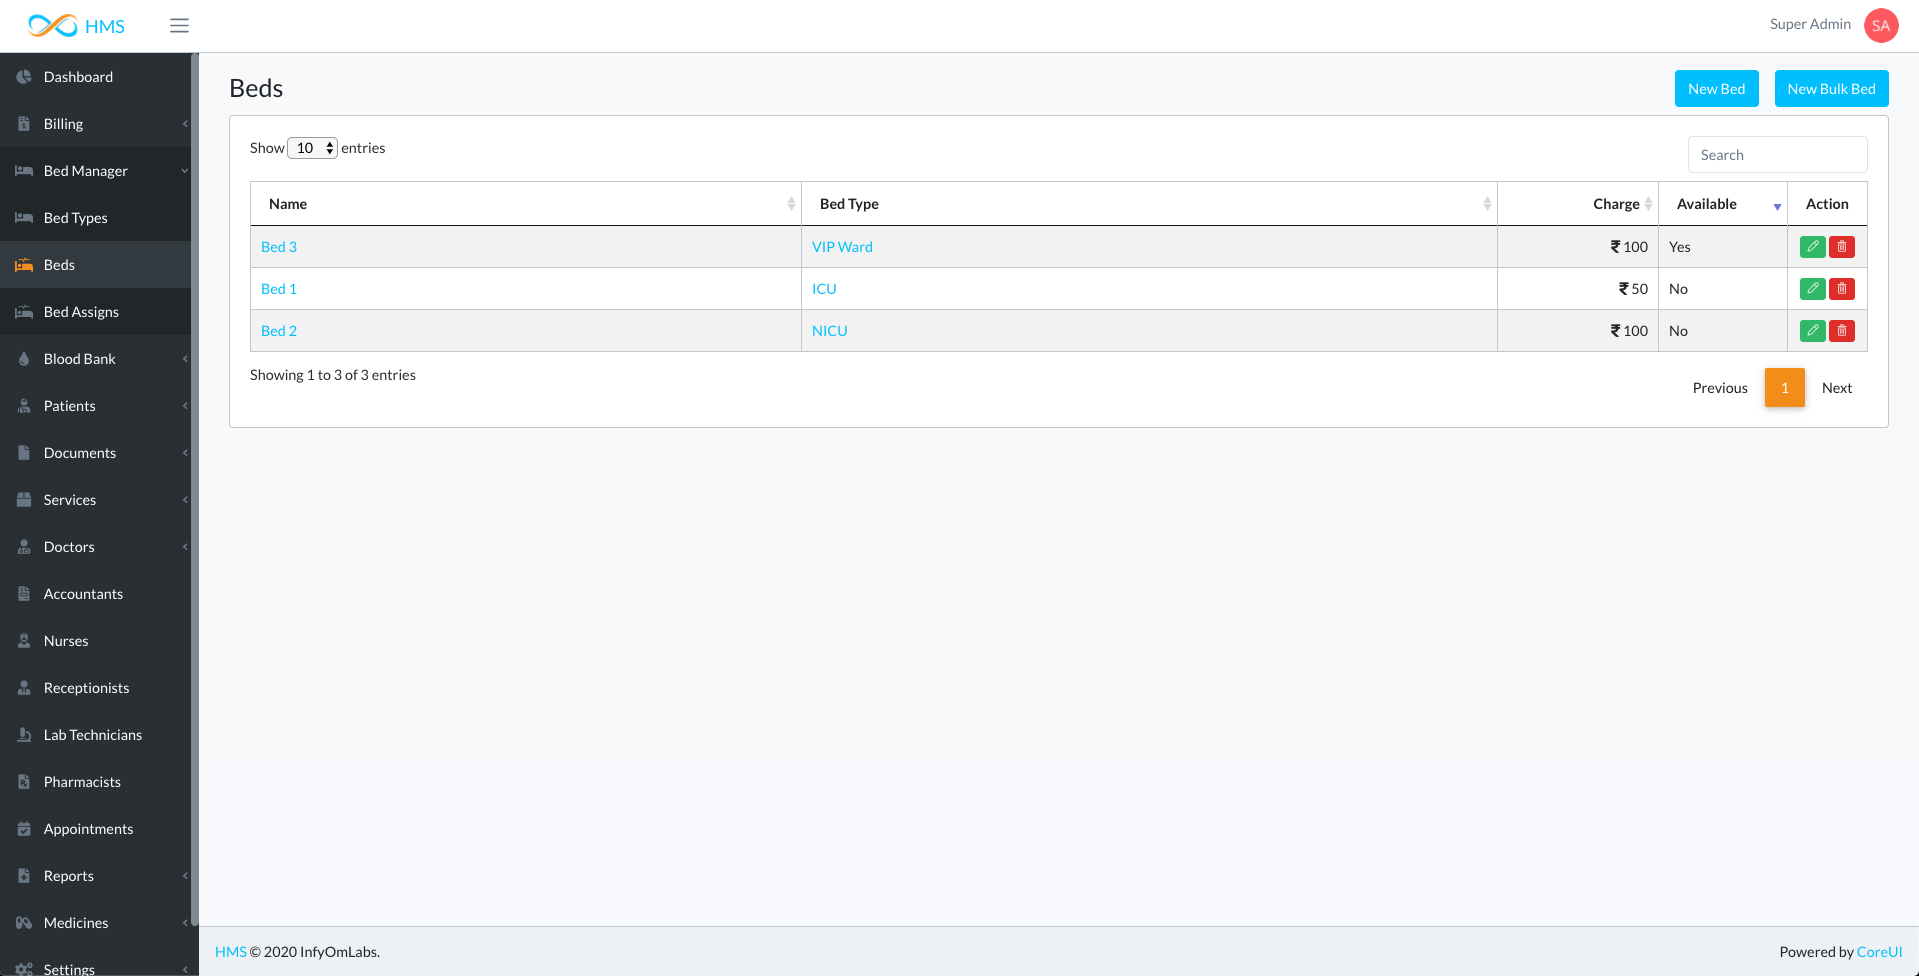Open the VIP Ward bed type link
1919x976 pixels.
842,247
